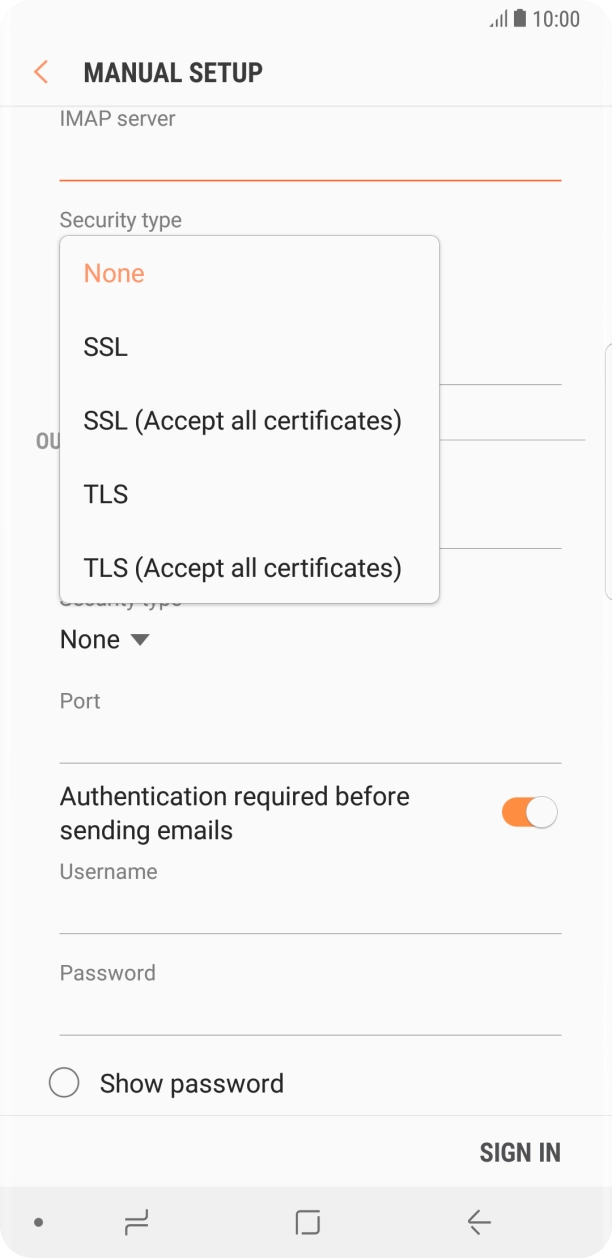The width and height of the screenshot is (612, 1258).
Task: Tap the dot indicator at bottom left
Action: click(x=37, y=1221)
